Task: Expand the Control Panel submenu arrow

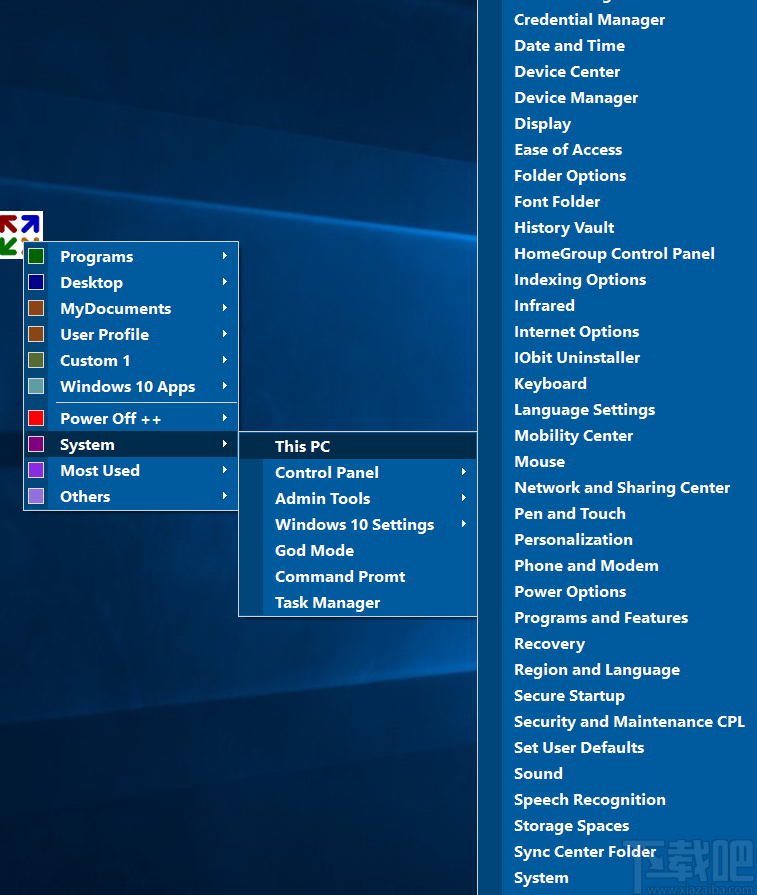Action: point(464,471)
